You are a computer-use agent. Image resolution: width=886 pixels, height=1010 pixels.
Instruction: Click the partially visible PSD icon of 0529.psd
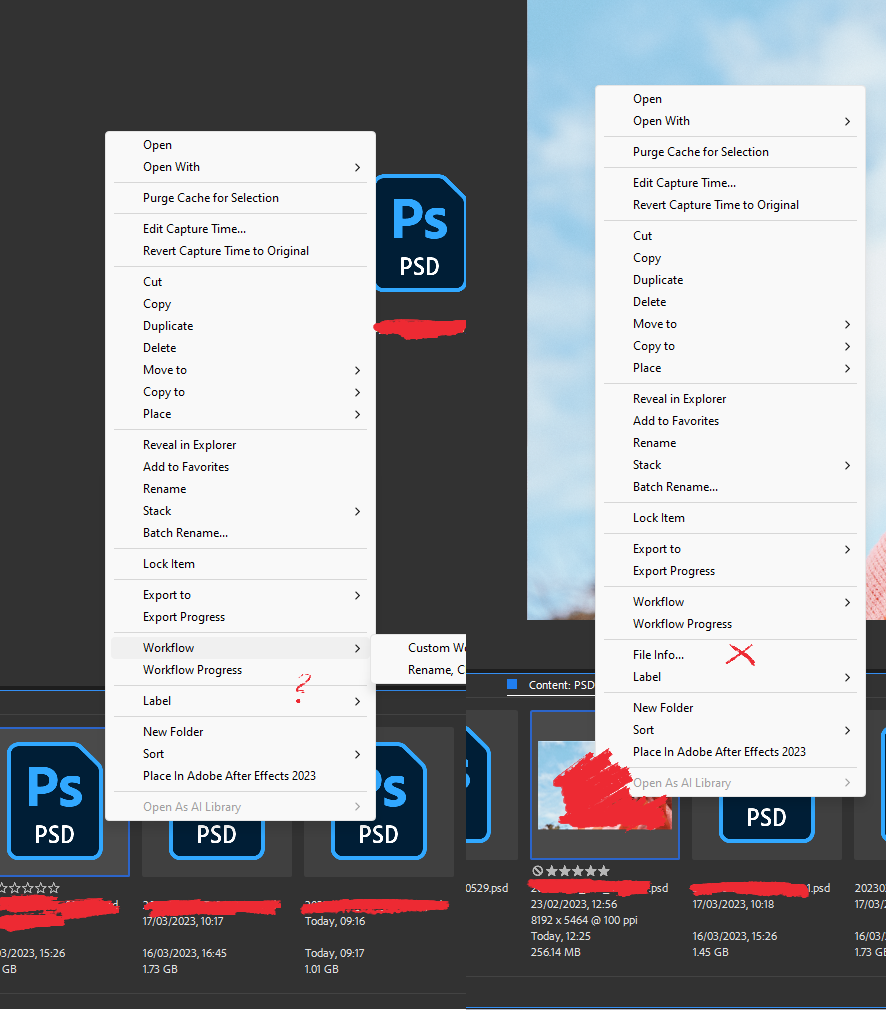480,785
